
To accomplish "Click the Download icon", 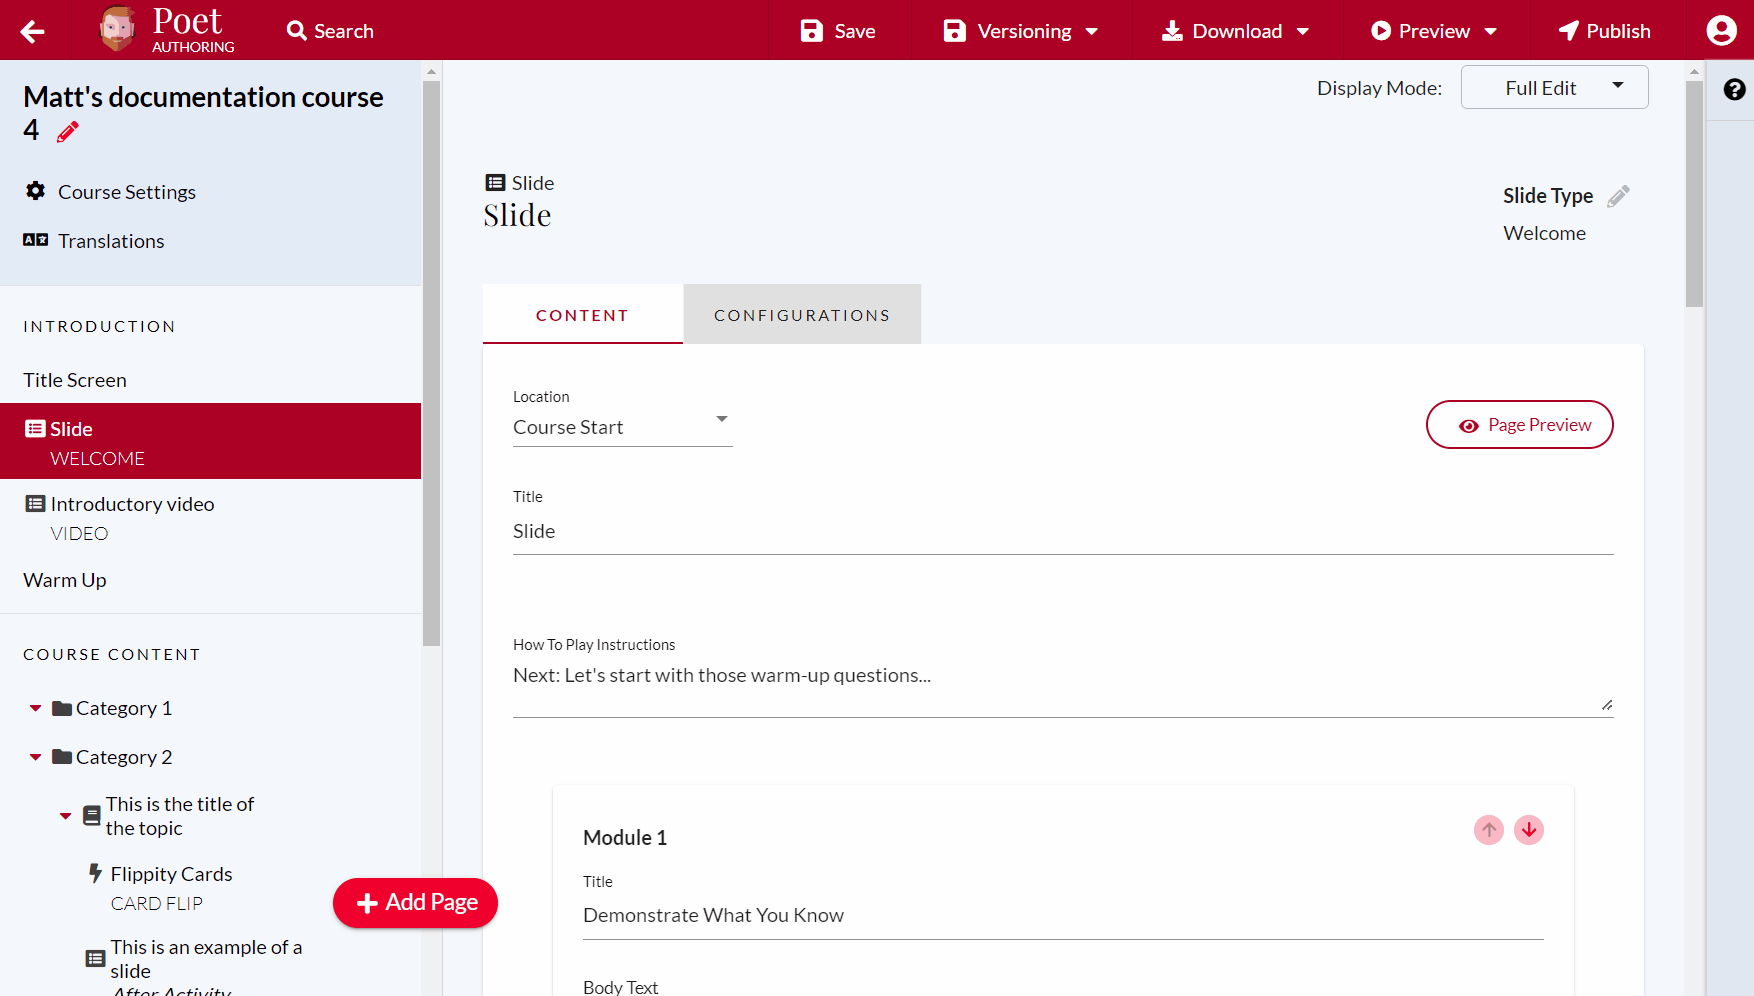I will pyautogui.click(x=1171, y=30).
